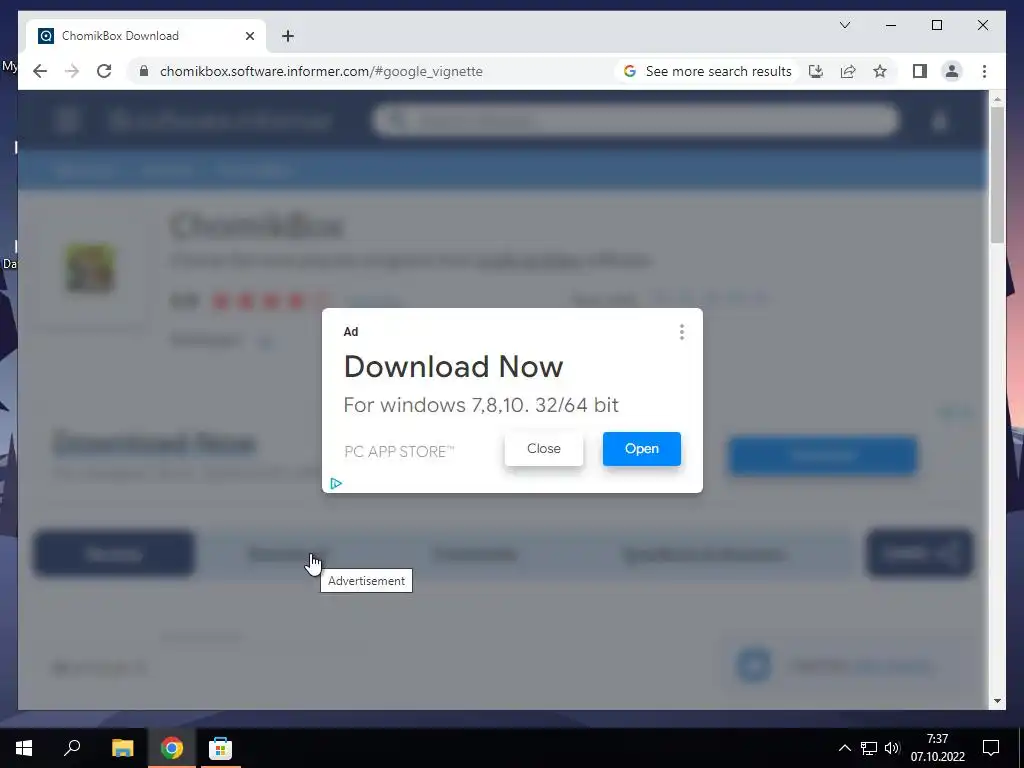Screen dimensions: 1024x768
Task: Select the ChomikBox Download tab
Action: click(146, 36)
